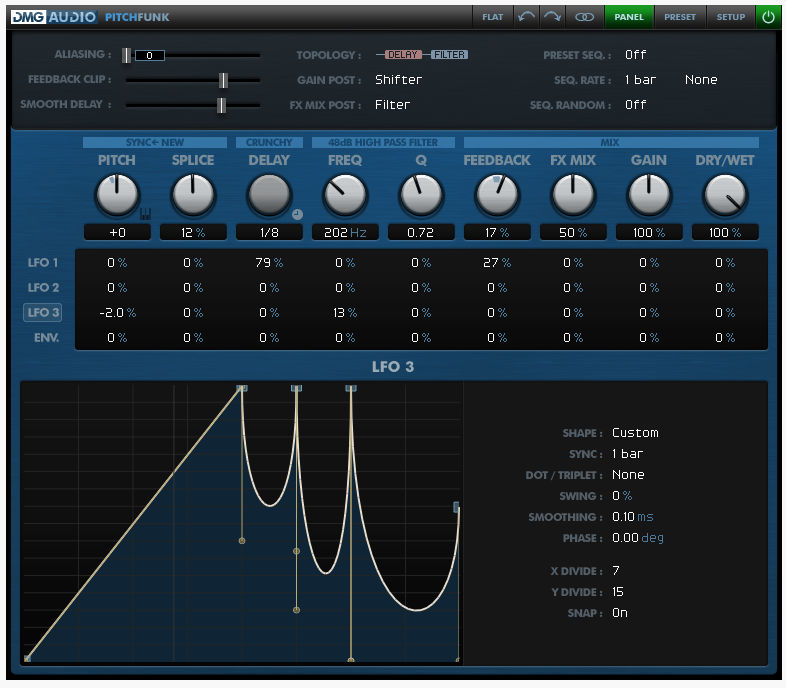Open FX Mix Post dropdown showing Filter
Image resolution: width=786 pixels, height=688 pixels.
[x=392, y=105]
